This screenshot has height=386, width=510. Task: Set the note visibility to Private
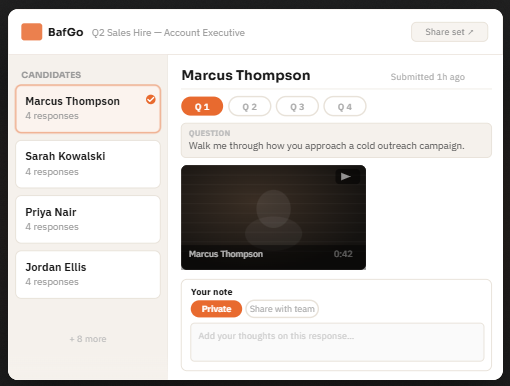pos(216,309)
